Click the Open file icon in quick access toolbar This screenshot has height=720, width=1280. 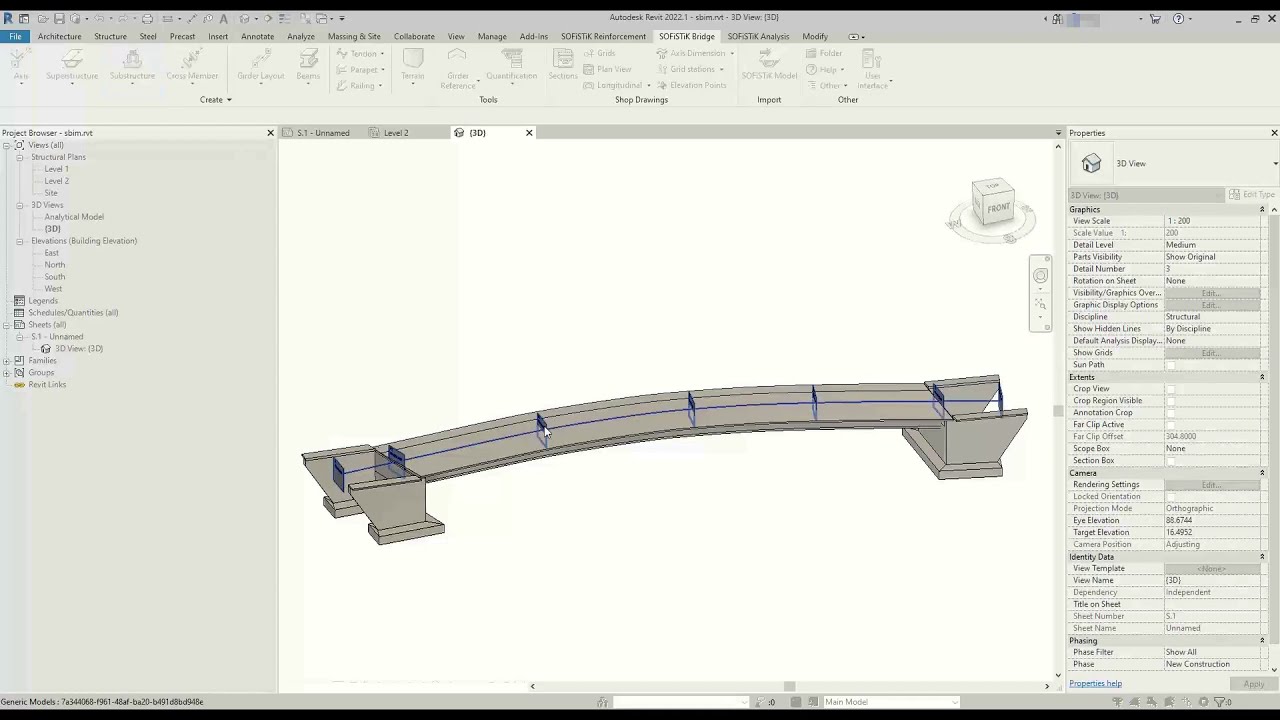point(41,18)
